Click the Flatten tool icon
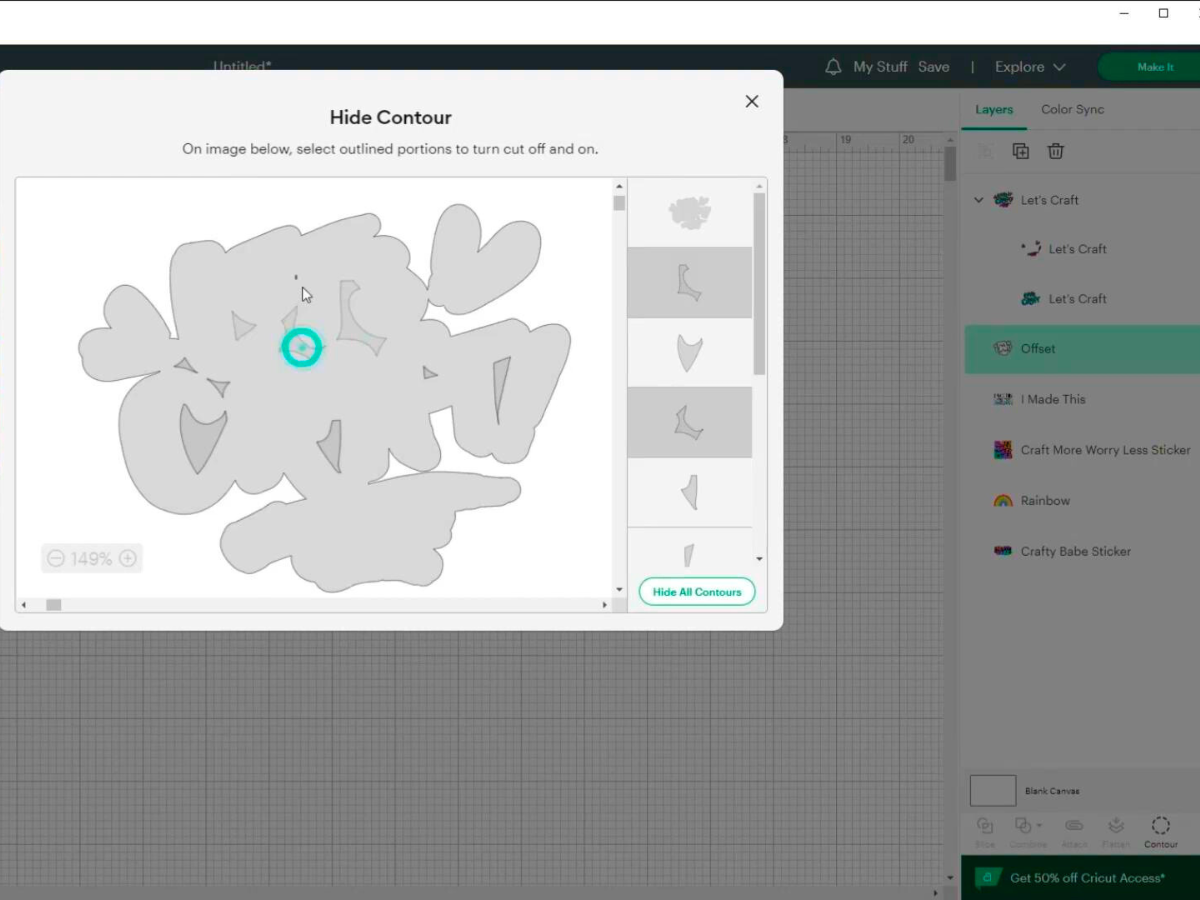Screen dimensions: 1200x900 pyautogui.click(x=1116, y=826)
